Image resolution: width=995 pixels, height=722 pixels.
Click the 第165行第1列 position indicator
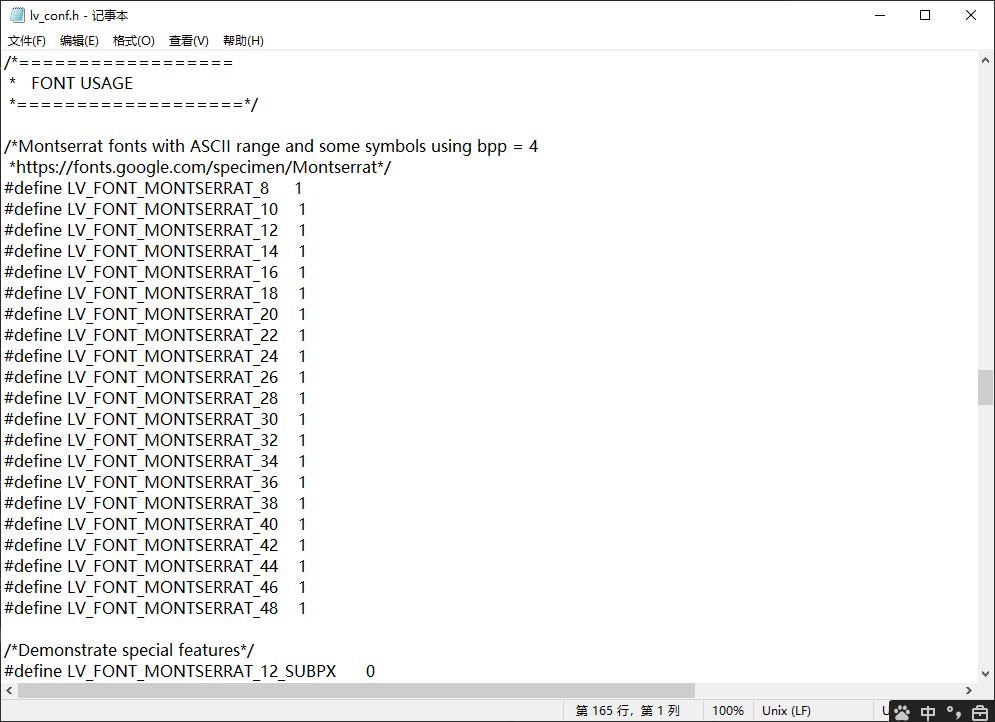click(630, 710)
